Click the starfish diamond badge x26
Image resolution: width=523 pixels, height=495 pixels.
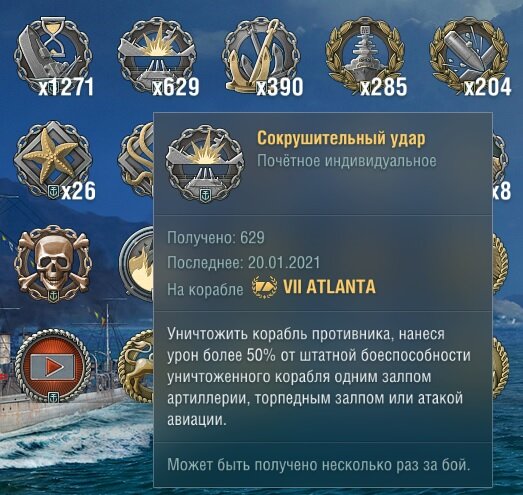[x=53, y=159]
